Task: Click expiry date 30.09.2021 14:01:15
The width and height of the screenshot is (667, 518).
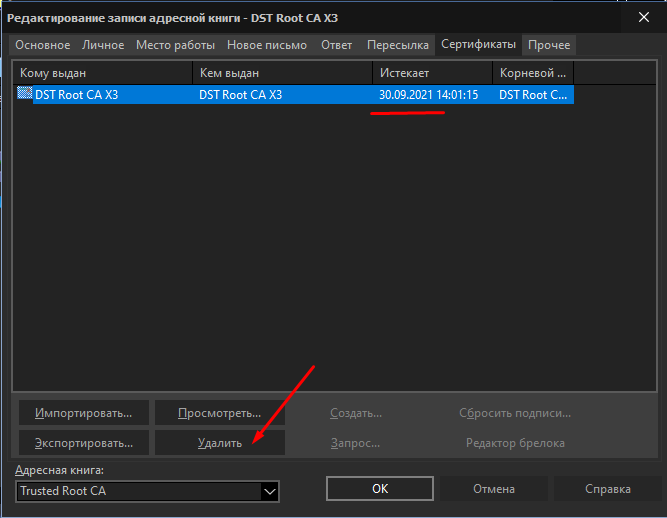Action: (x=428, y=94)
